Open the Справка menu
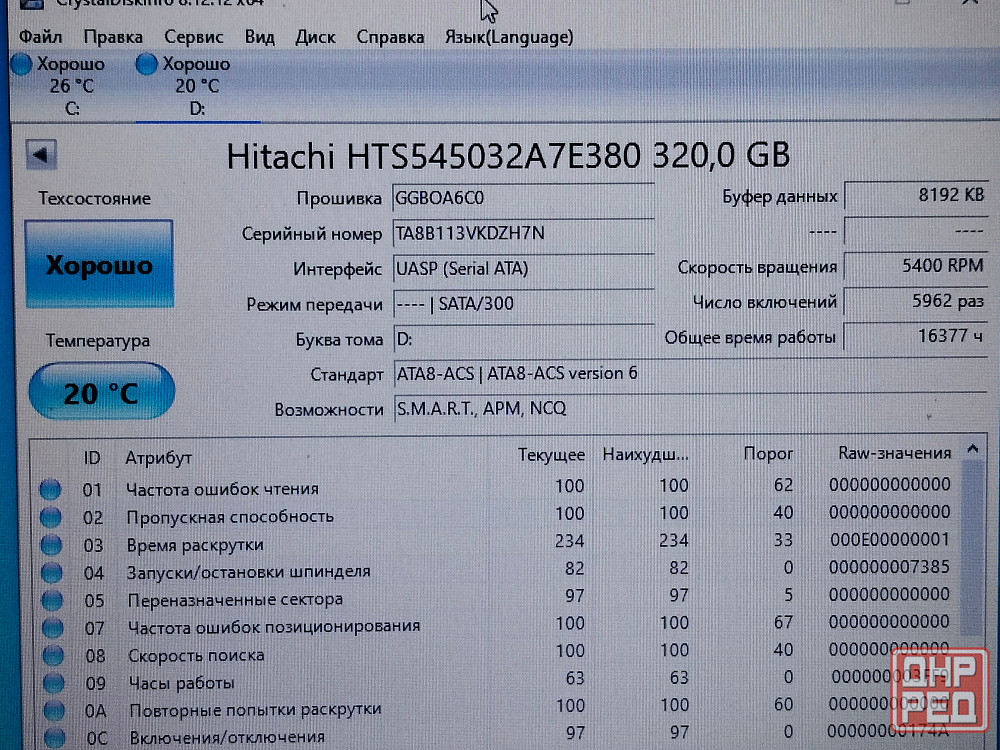 (390, 37)
